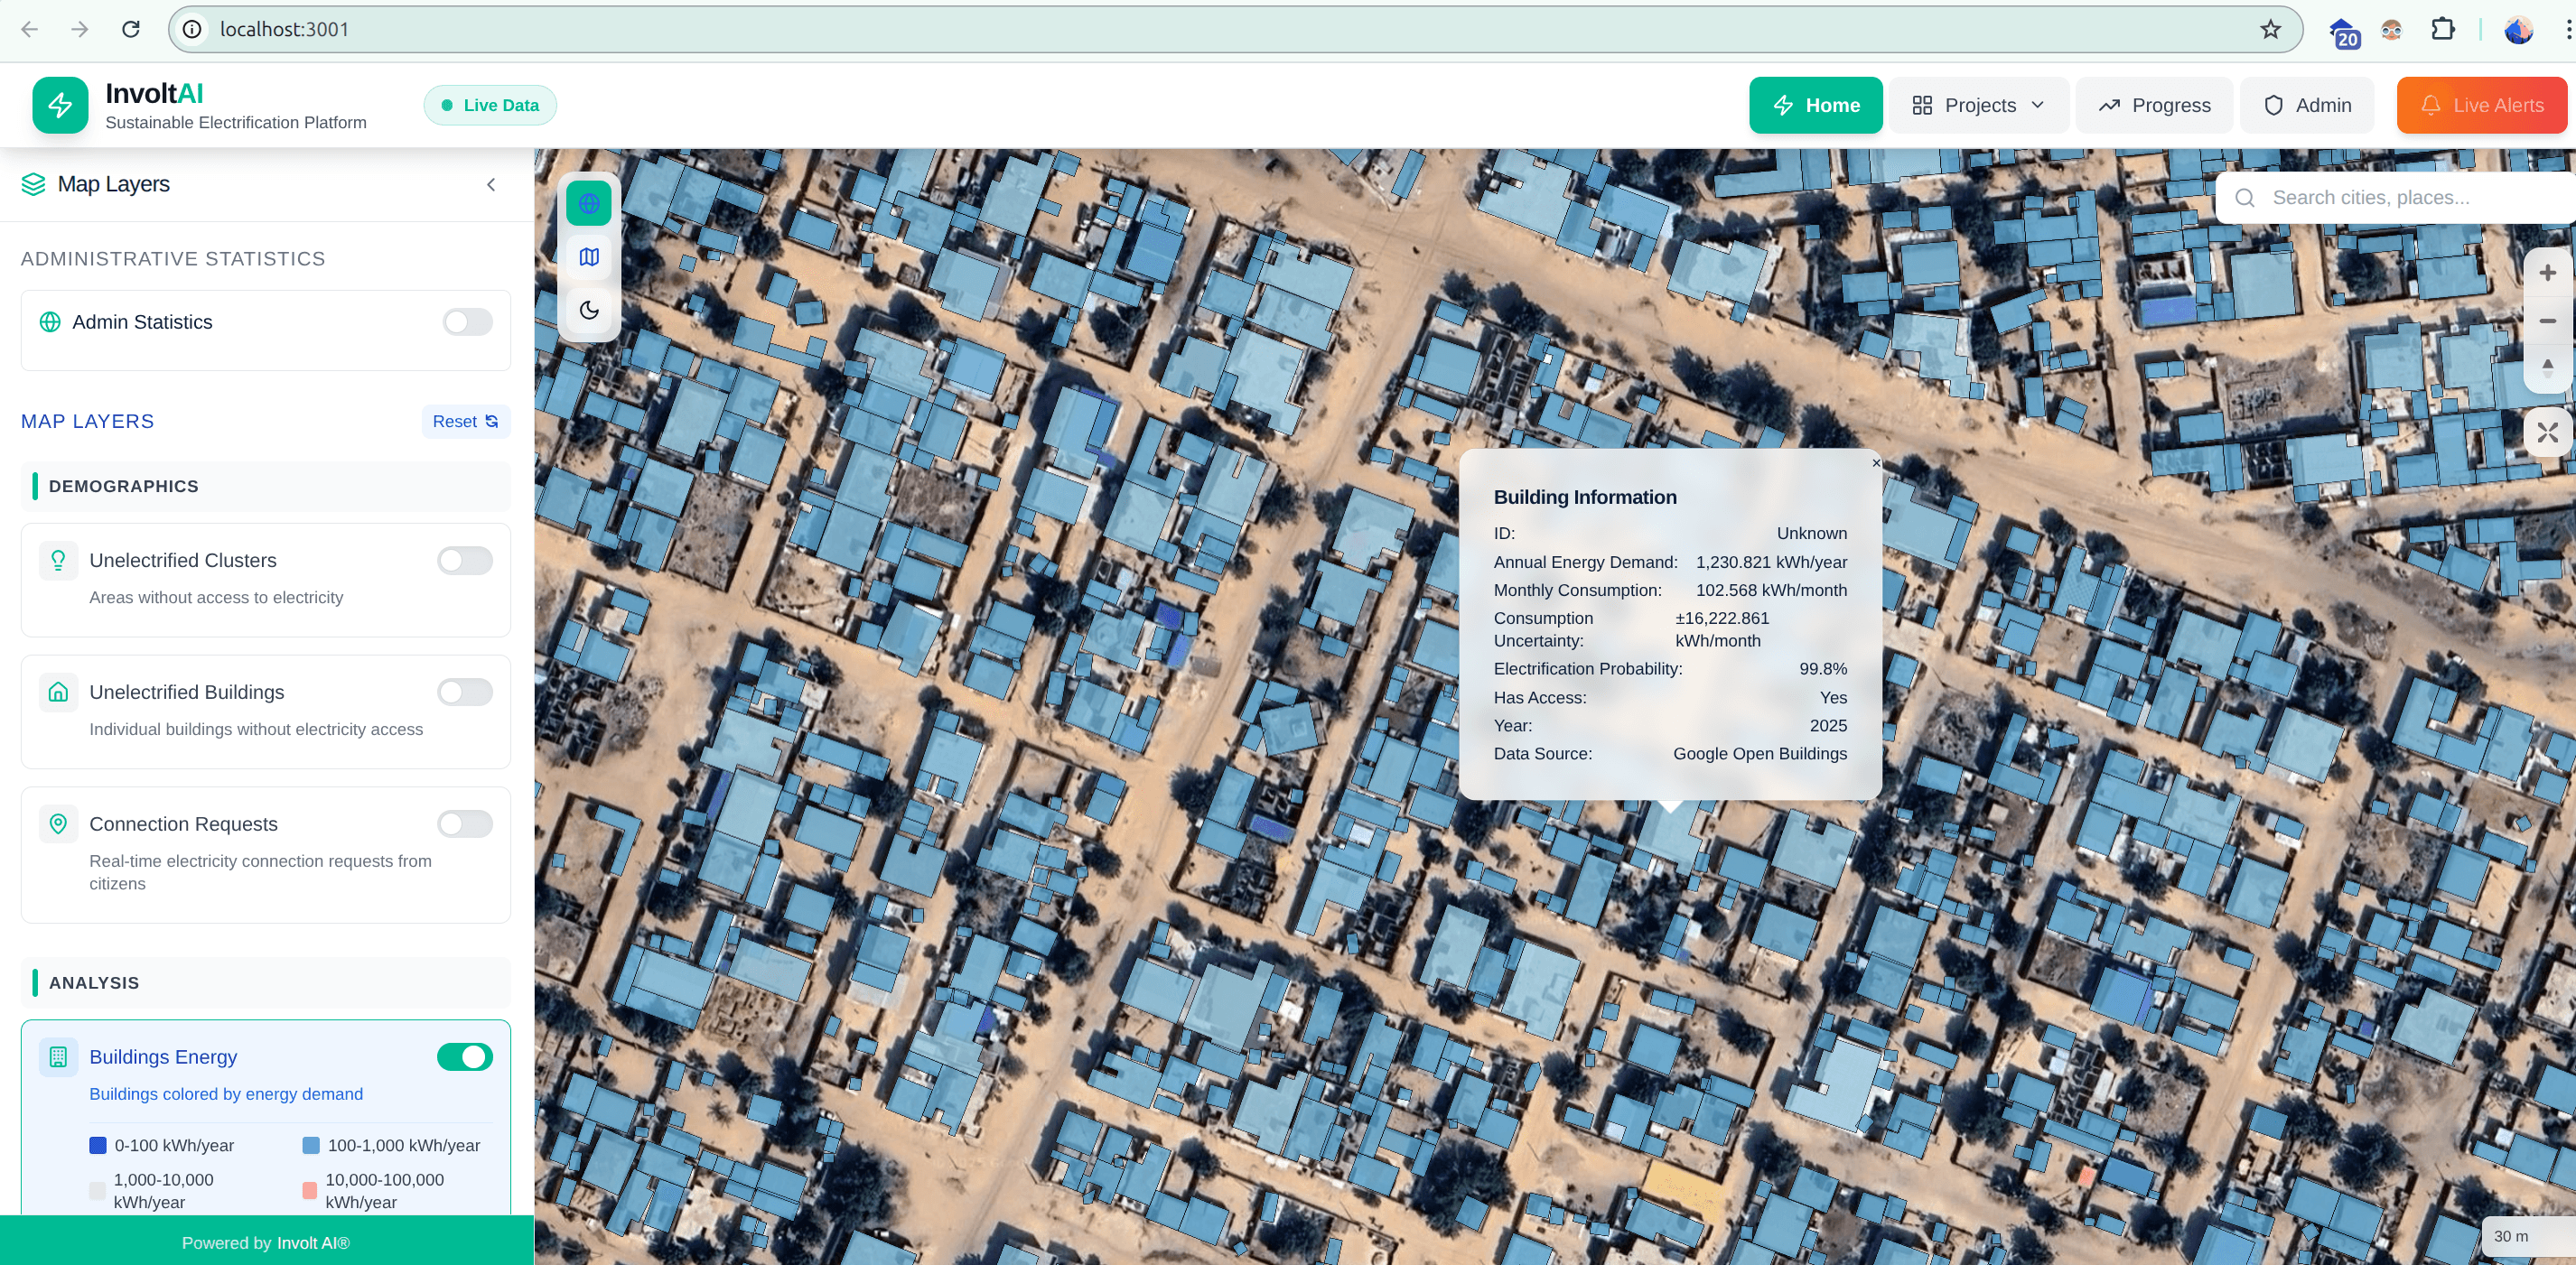This screenshot has width=2576, height=1265.
Task: Reset the map layers
Action: pyautogui.click(x=465, y=421)
